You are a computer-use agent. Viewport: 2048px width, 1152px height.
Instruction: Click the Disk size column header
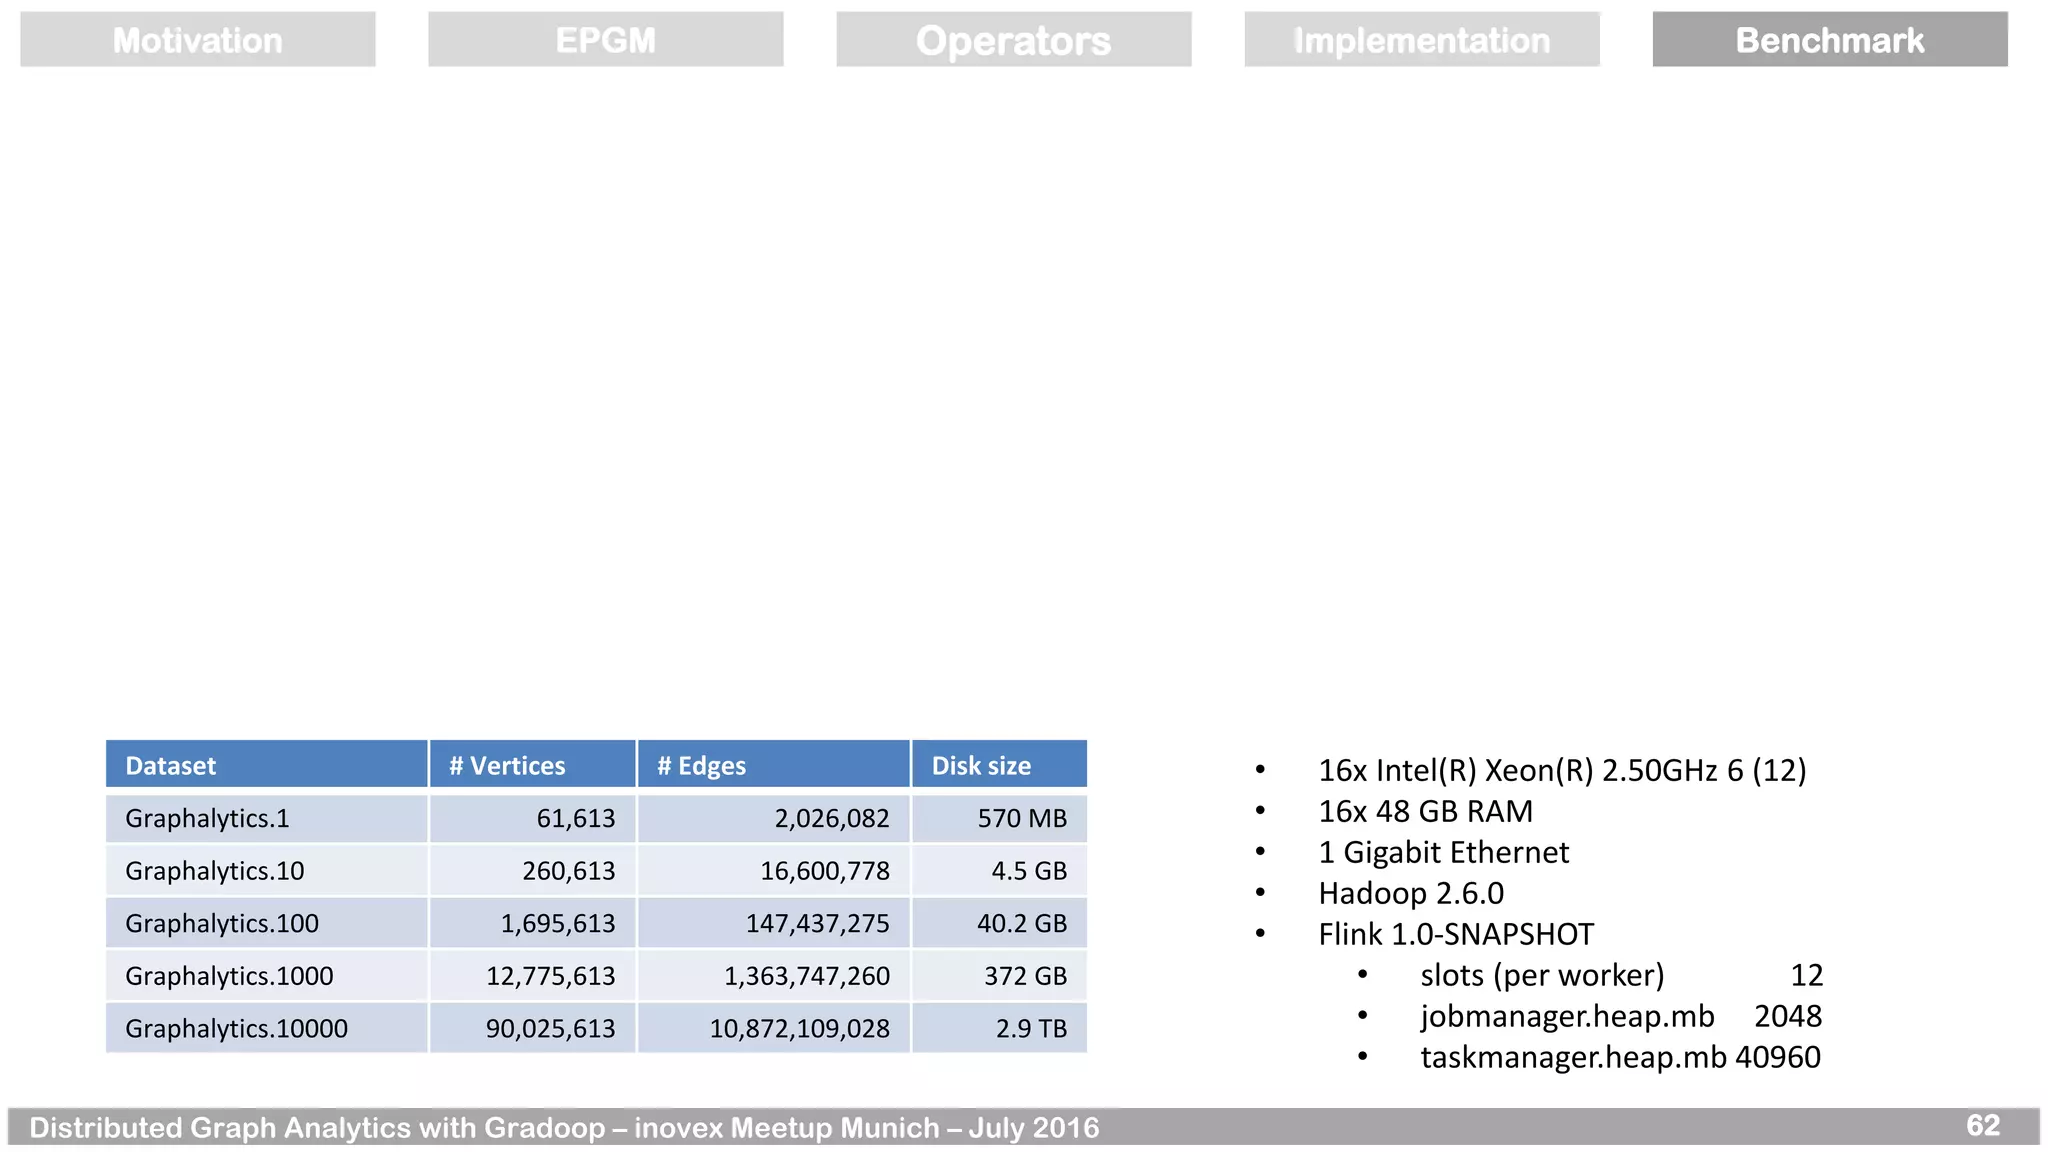(x=999, y=765)
